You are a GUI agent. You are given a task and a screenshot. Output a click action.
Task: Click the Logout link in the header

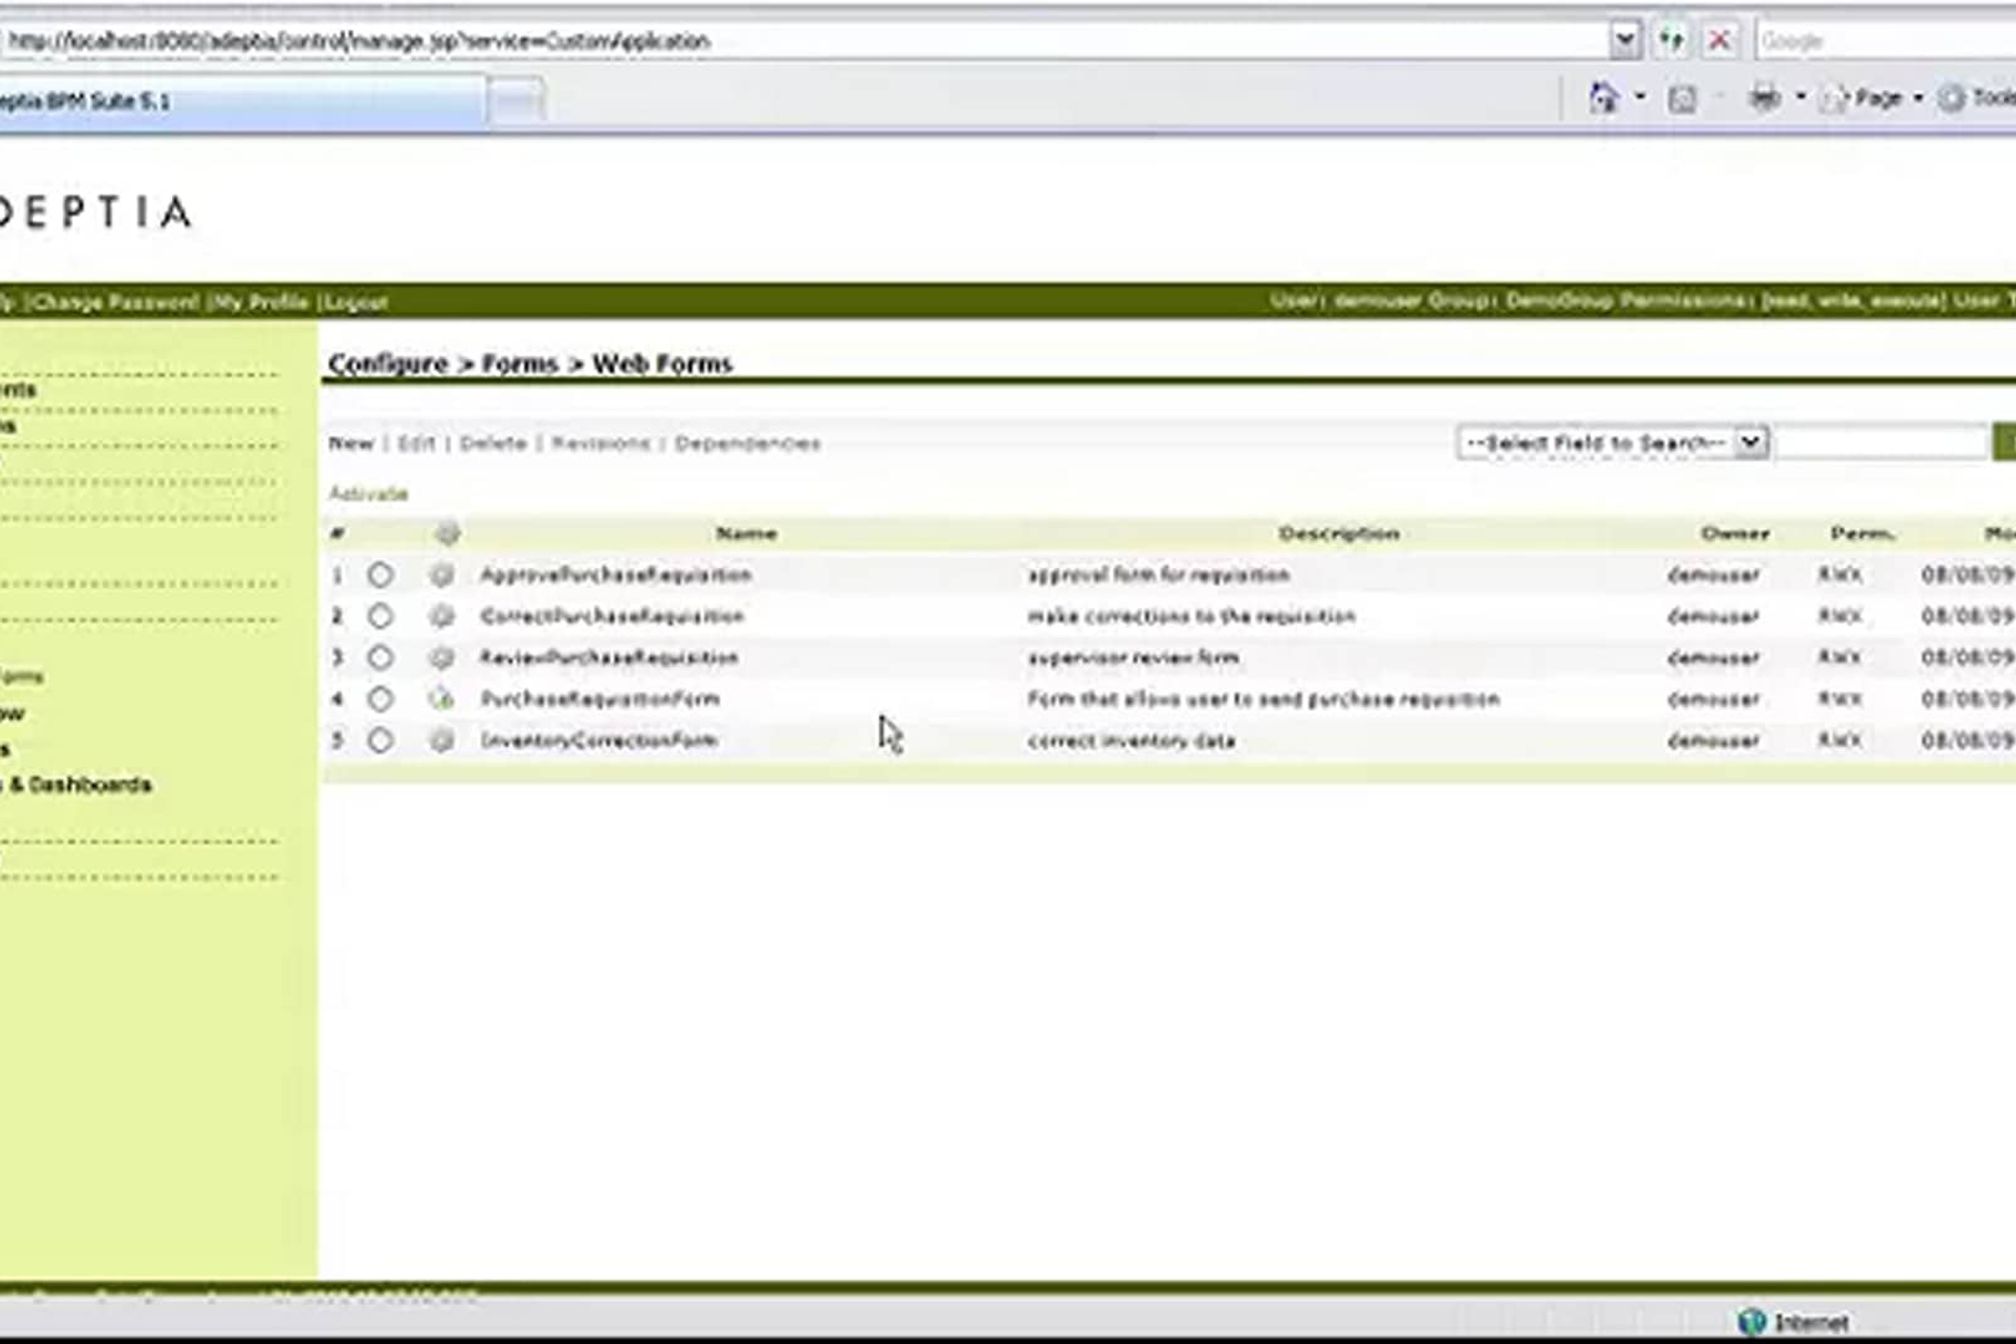(x=355, y=302)
